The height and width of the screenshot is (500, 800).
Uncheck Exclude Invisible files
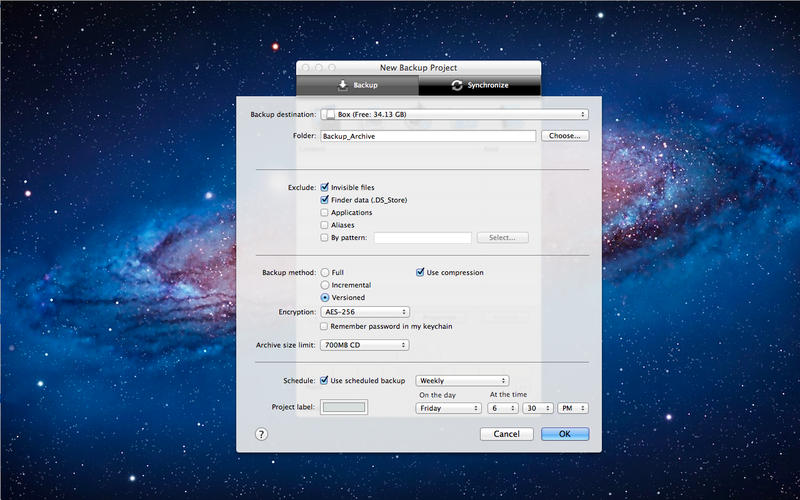point(324,187)
